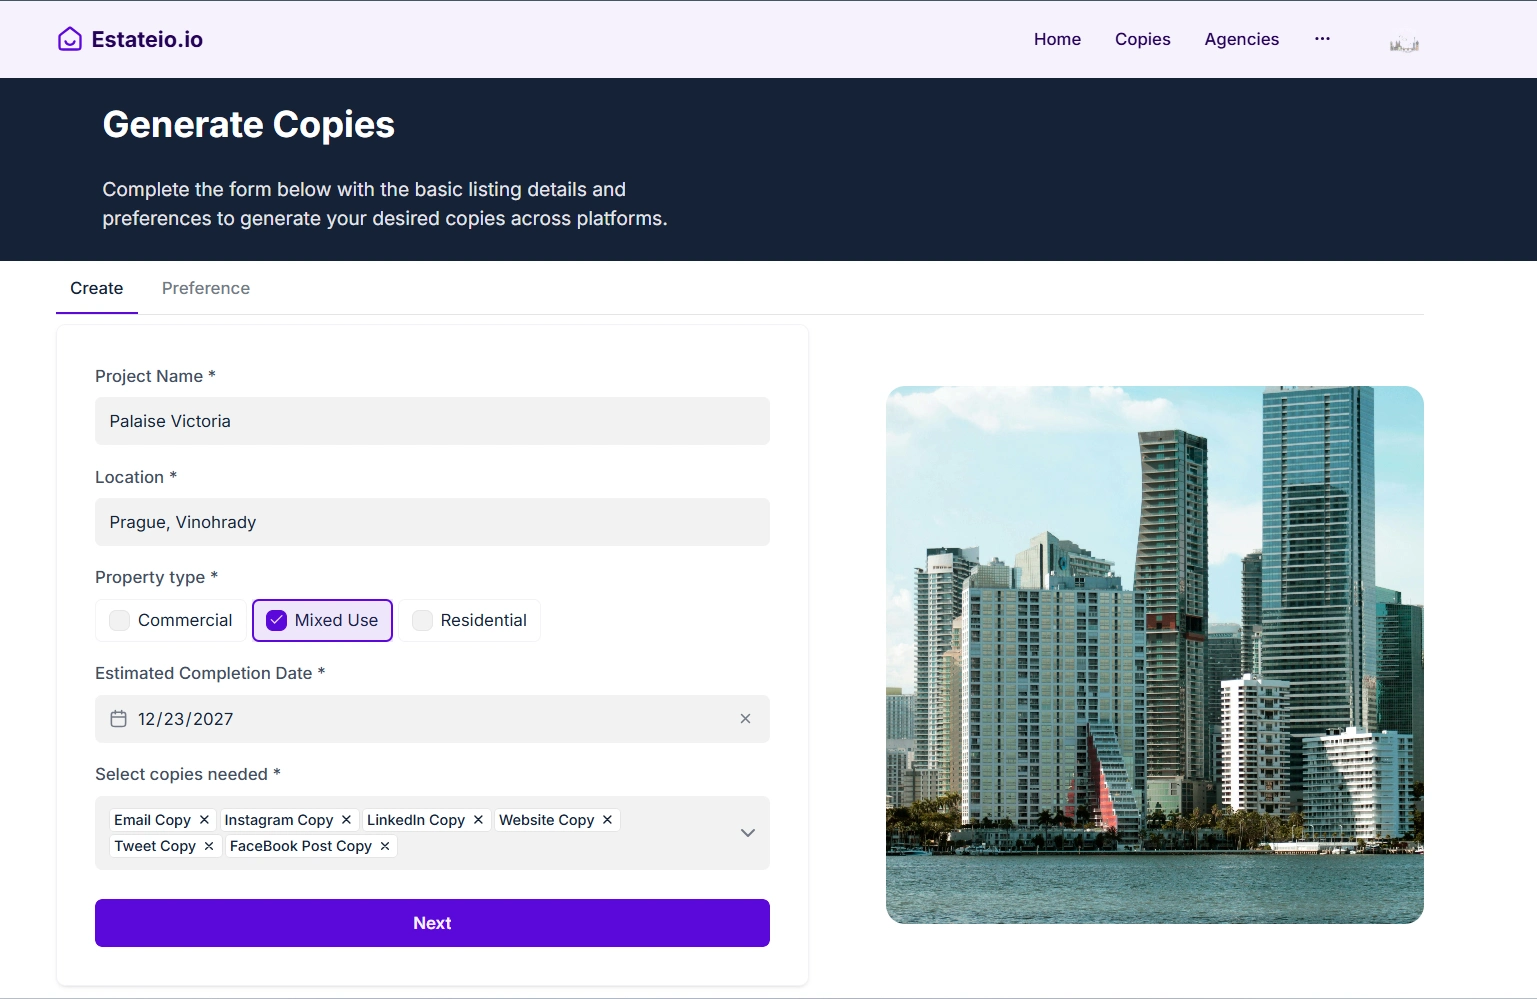Screen dimensions: 1537x999
Task: Uncheck the Mixed Use property type
Action: pyautogui.click(x=277, y=620)
